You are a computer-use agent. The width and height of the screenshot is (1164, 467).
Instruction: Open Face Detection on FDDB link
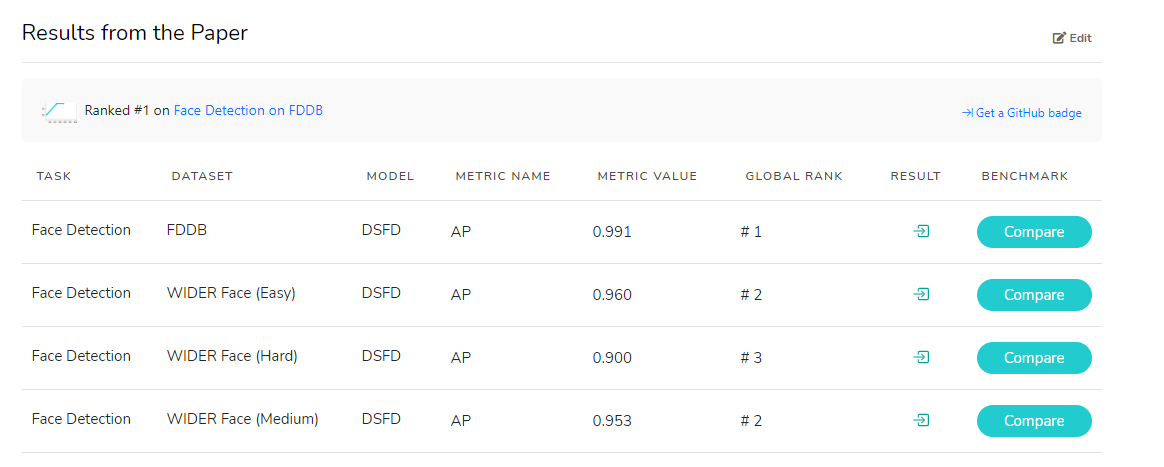(248, 110)
